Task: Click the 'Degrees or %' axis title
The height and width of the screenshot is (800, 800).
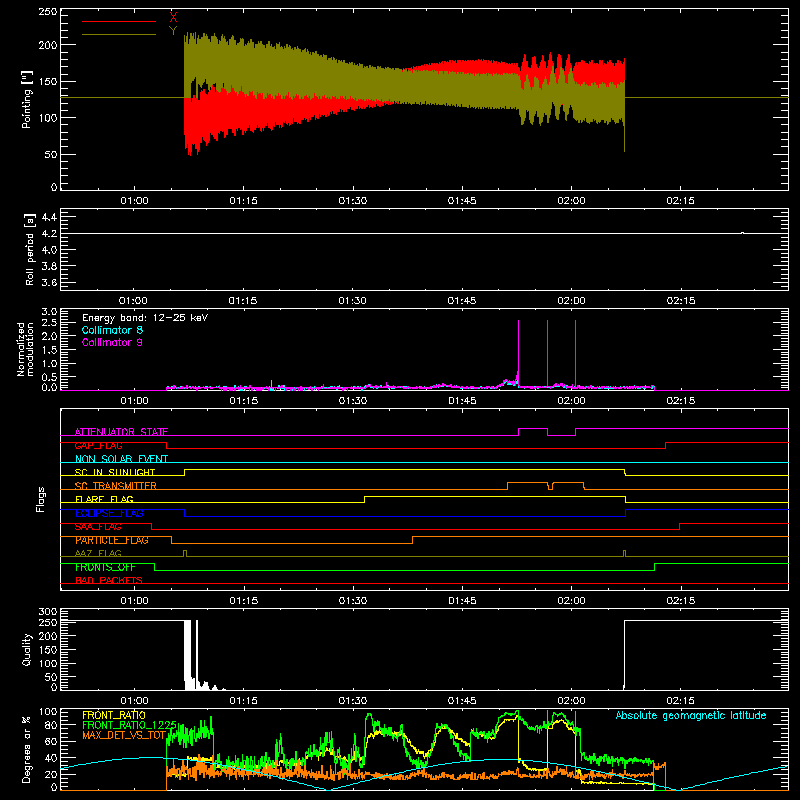Action: click(27, 749)
